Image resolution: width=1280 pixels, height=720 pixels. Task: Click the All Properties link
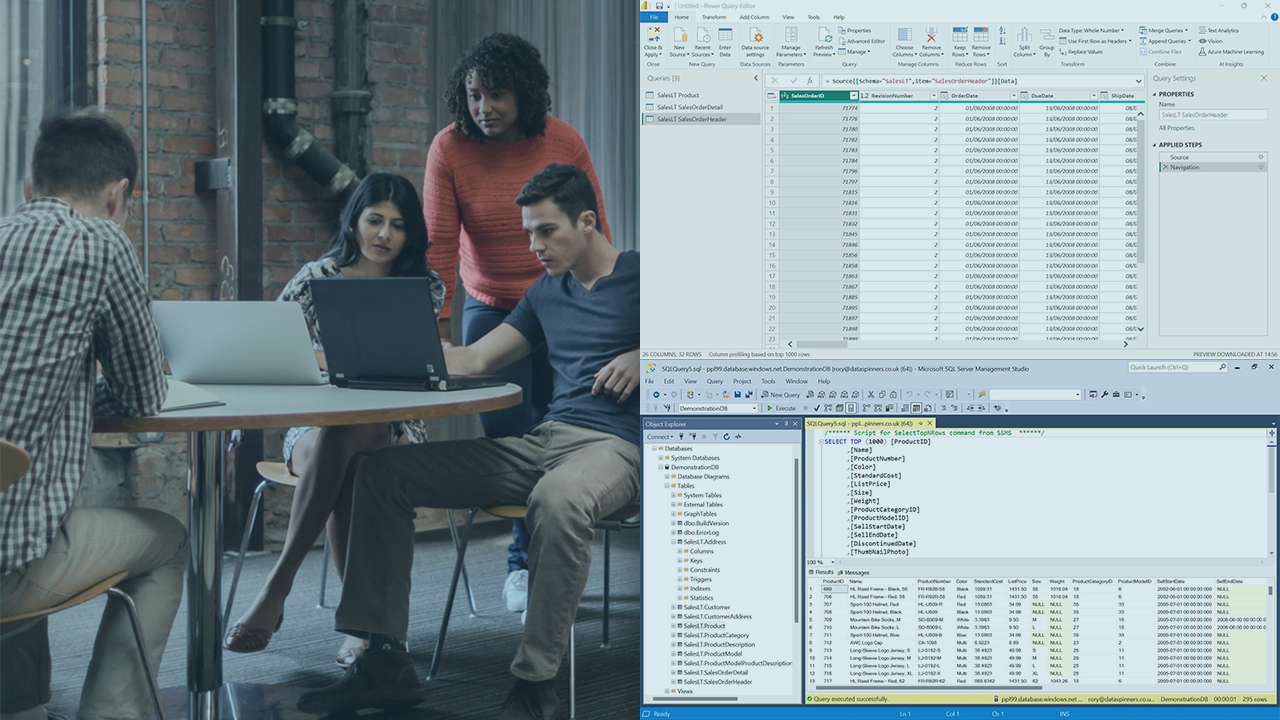point(1176,128)
